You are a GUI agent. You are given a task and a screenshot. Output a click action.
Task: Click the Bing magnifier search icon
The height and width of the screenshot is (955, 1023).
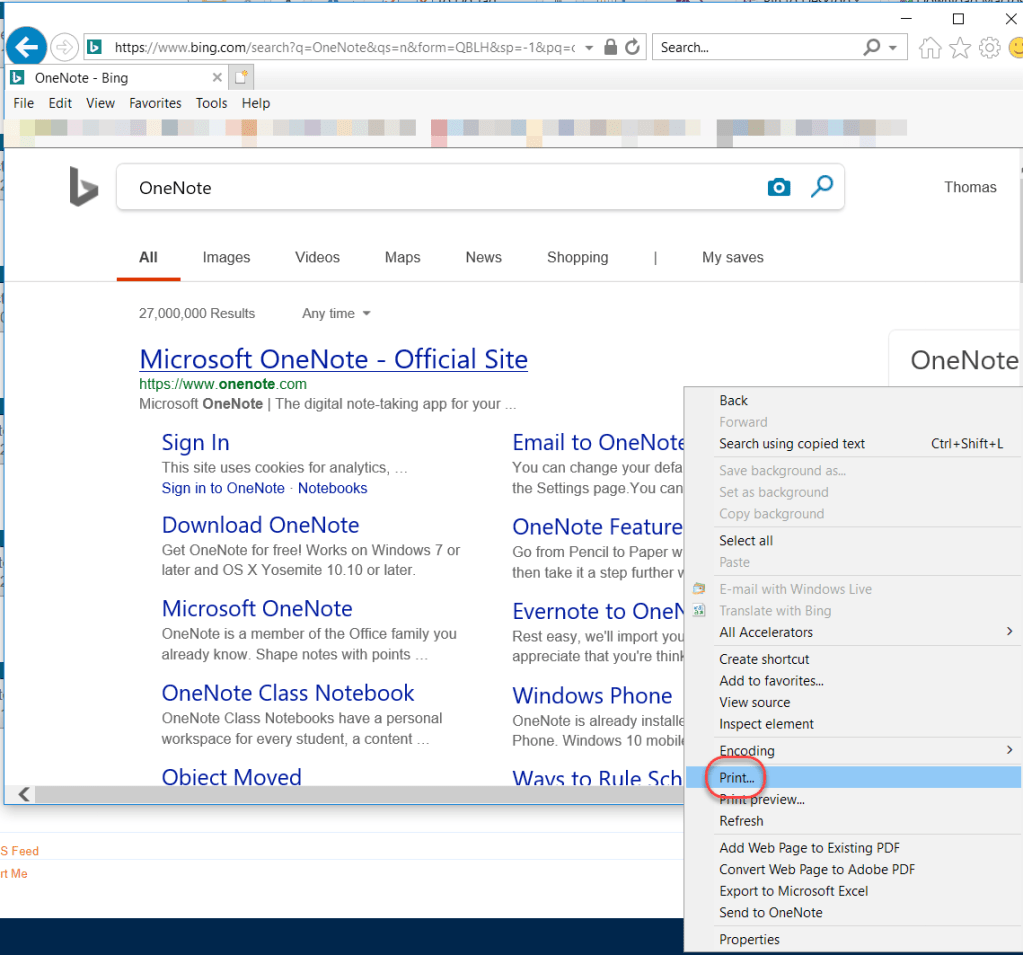coord(822,186)
